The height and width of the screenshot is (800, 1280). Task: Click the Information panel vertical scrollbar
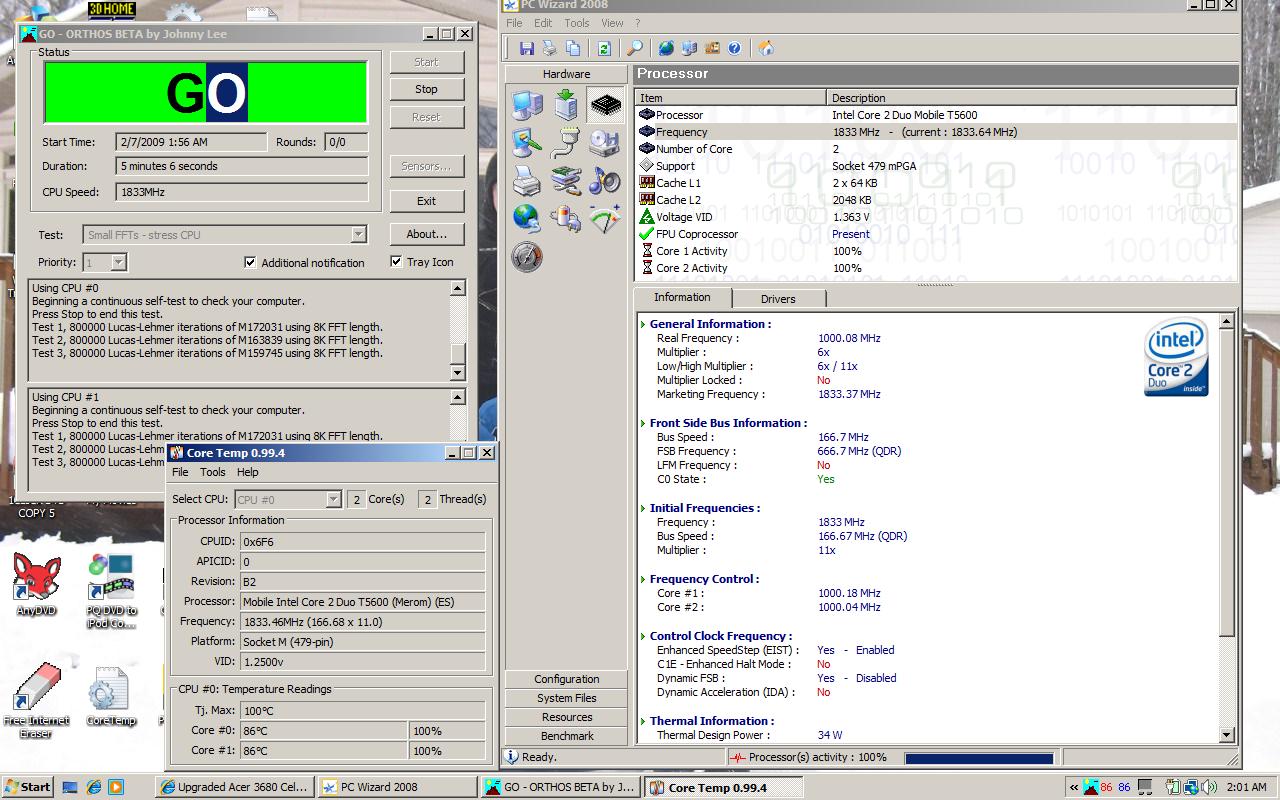[x=1227, y=528]
